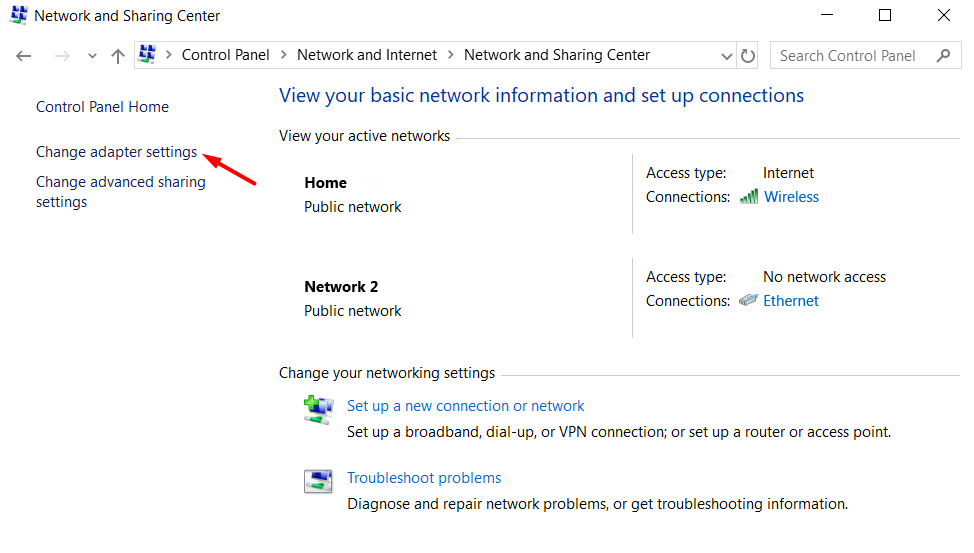The height and width of the screenshot is (553, 974).
Task: Click the Back navigation arrow
Action: [x=24, y=56]
